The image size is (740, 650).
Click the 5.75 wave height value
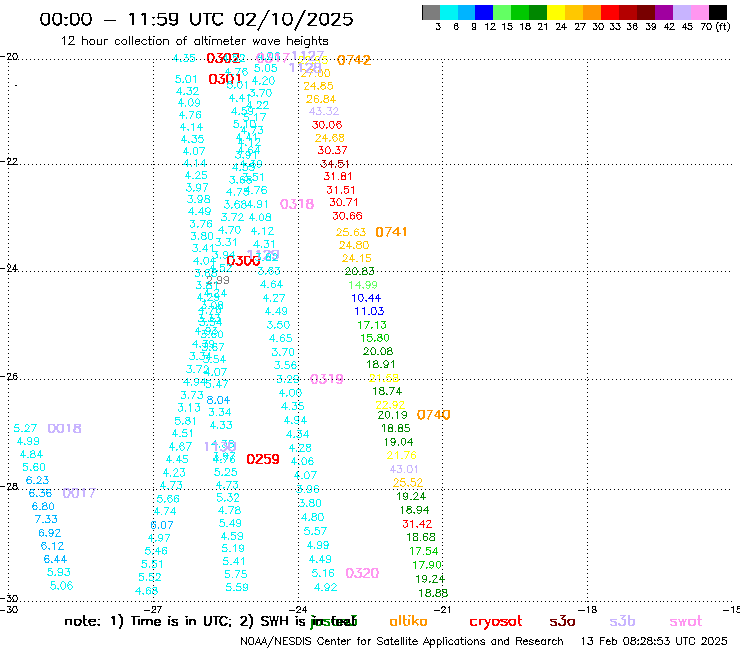[x=235, y=574]
